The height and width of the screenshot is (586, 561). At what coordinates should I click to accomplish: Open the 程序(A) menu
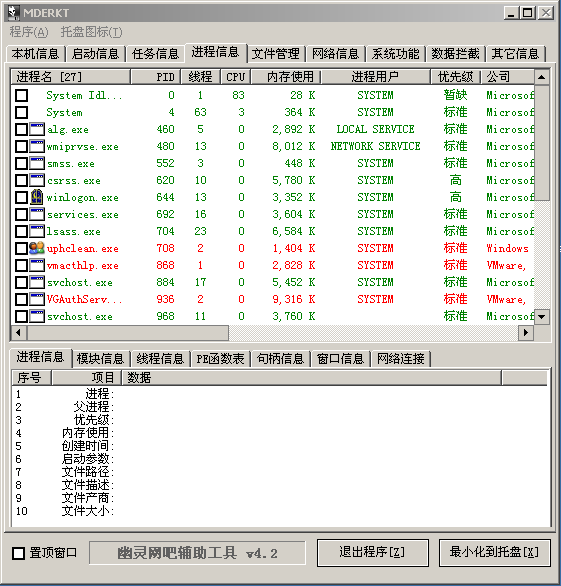[x=29, y=32]
